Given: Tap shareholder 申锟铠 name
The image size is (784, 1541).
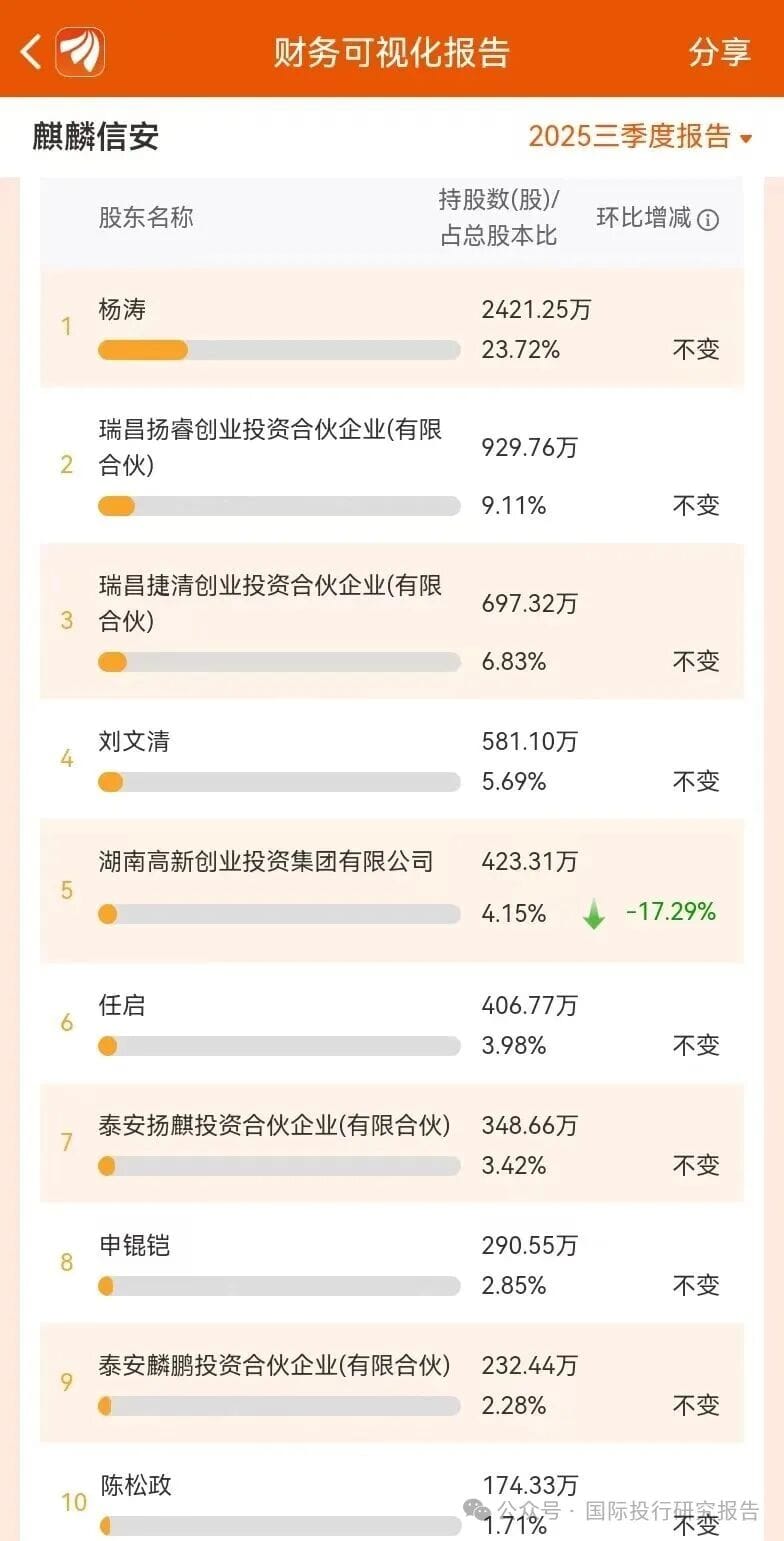Looking at the screenshot, I should (134, 1245).
